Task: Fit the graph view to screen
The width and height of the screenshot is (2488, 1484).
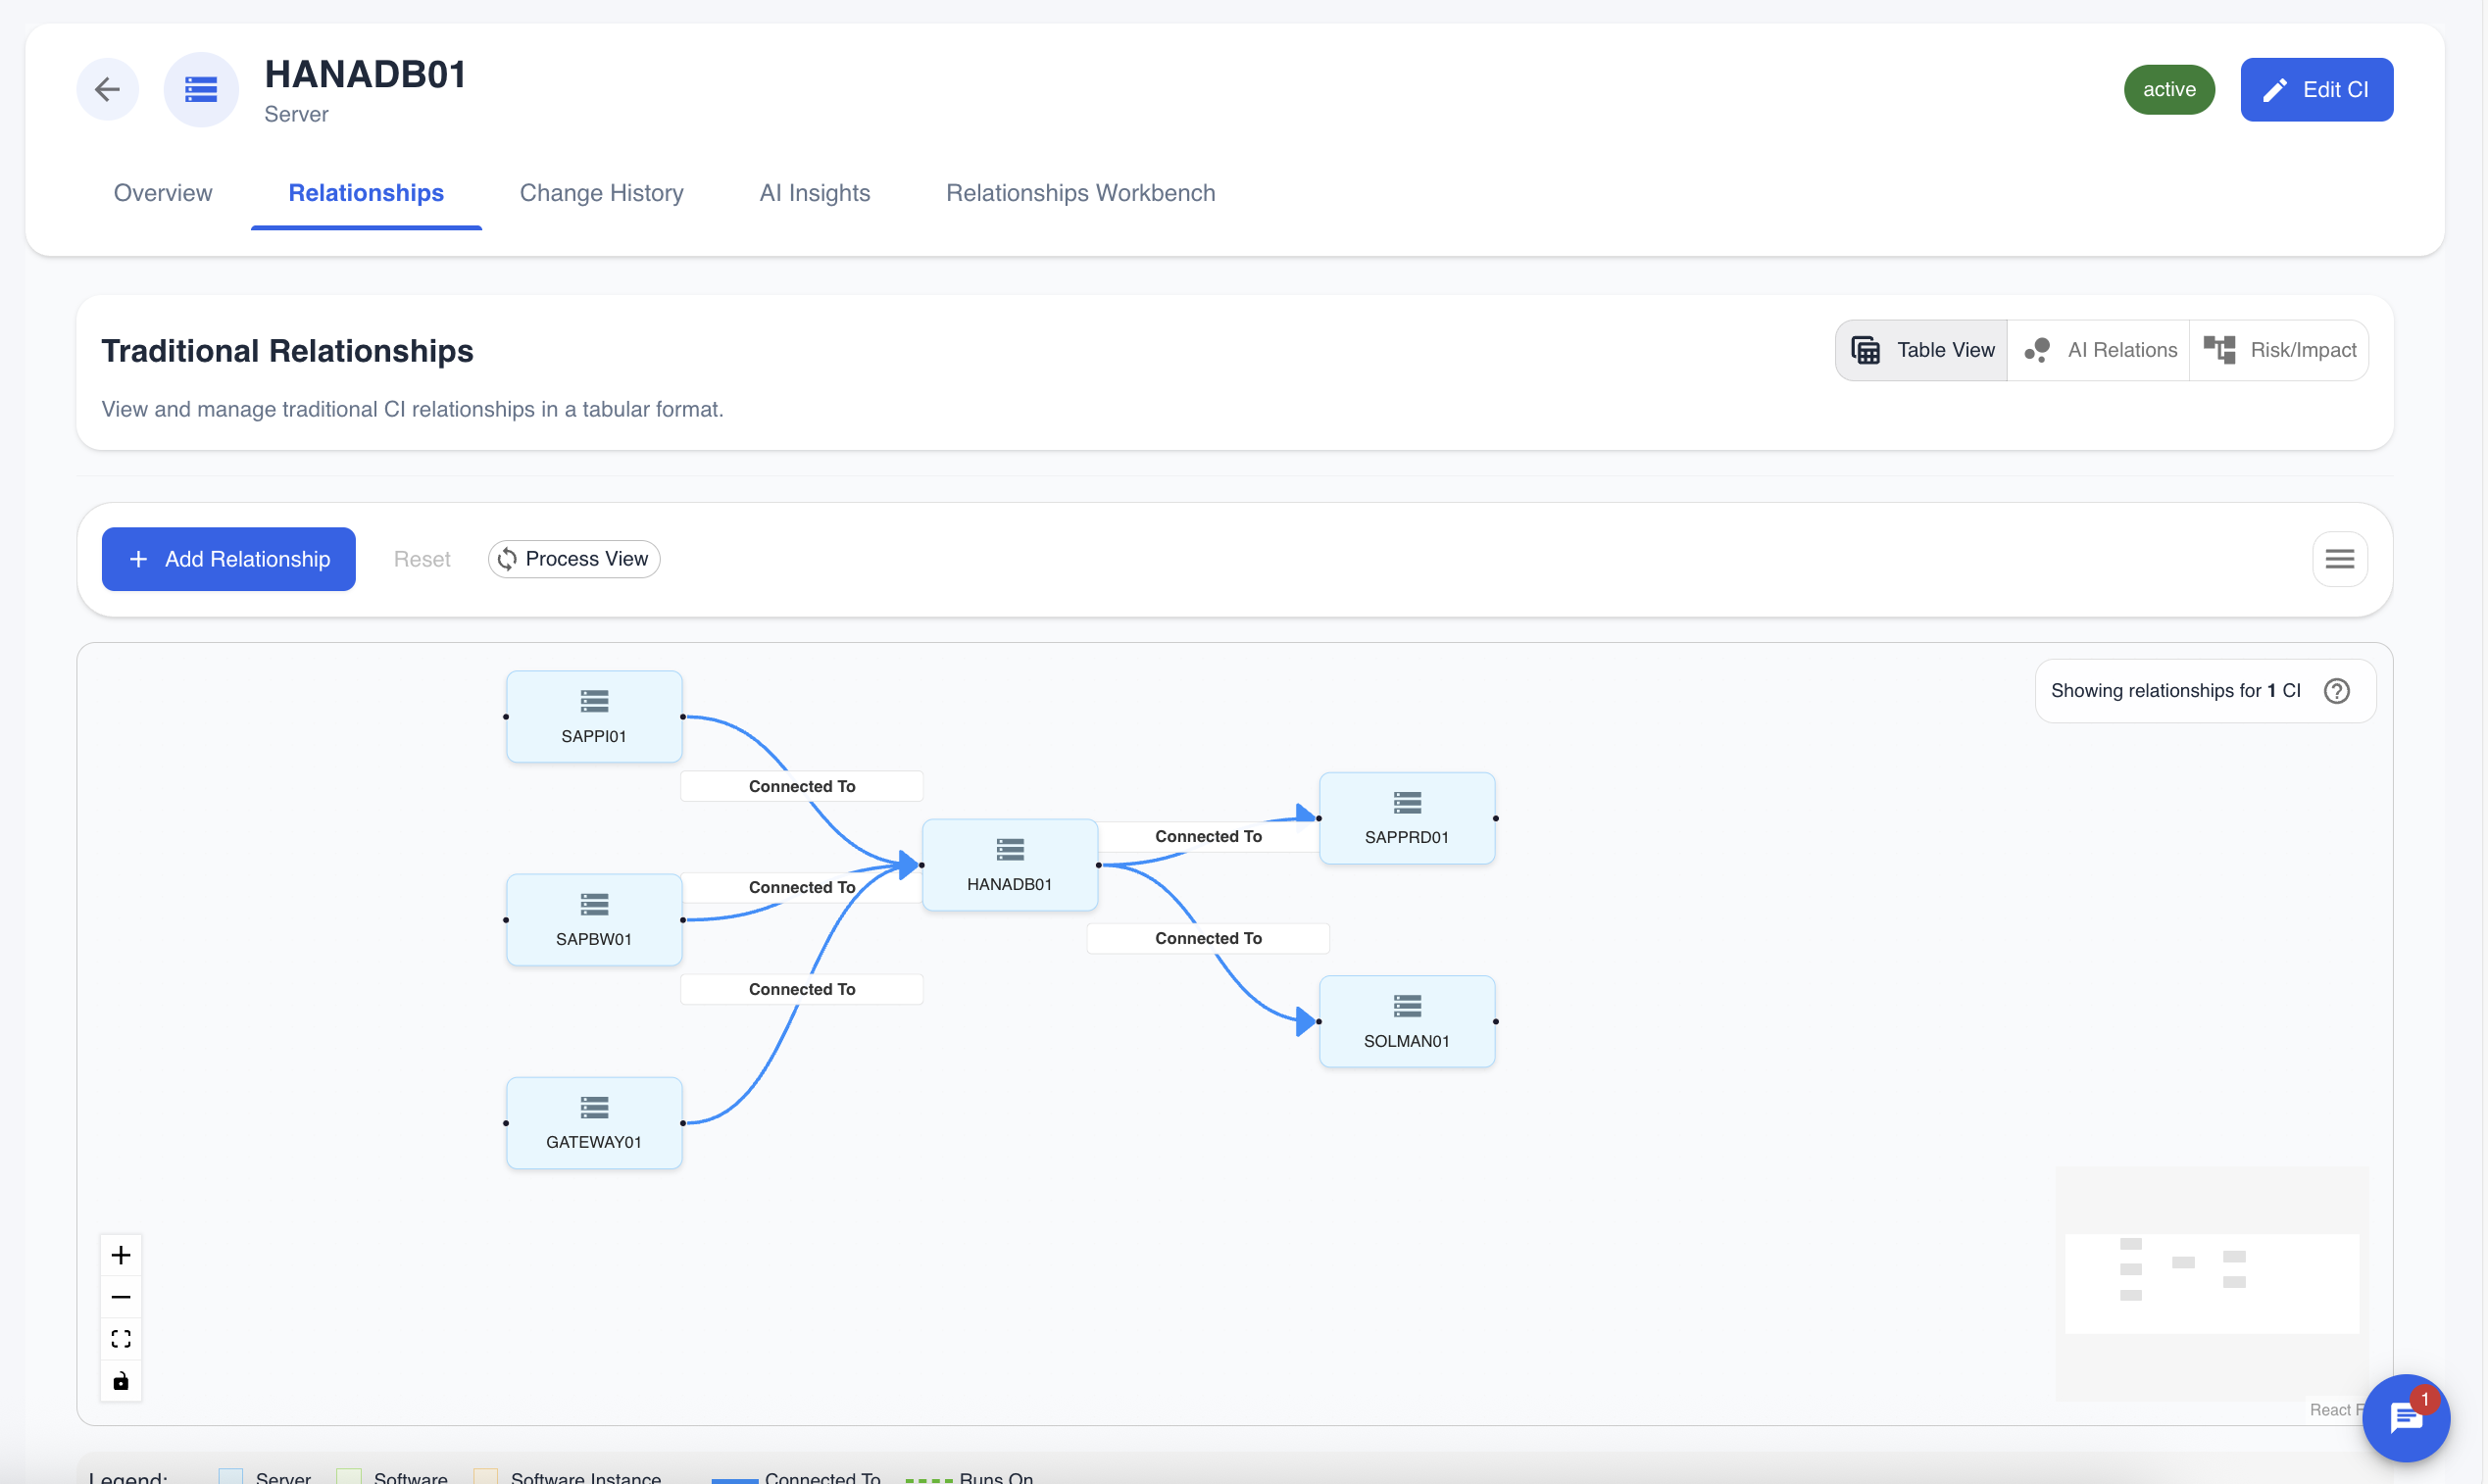Action: tap(120, 1338)
